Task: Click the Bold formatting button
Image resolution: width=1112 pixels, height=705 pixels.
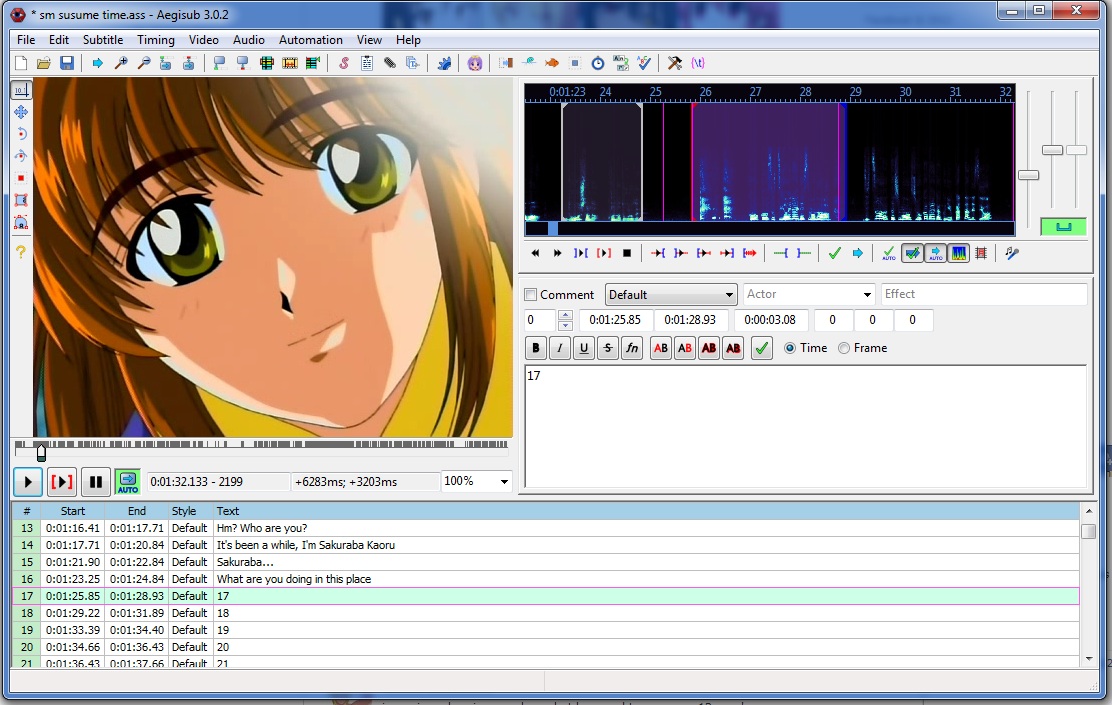Action: [536, 348]
